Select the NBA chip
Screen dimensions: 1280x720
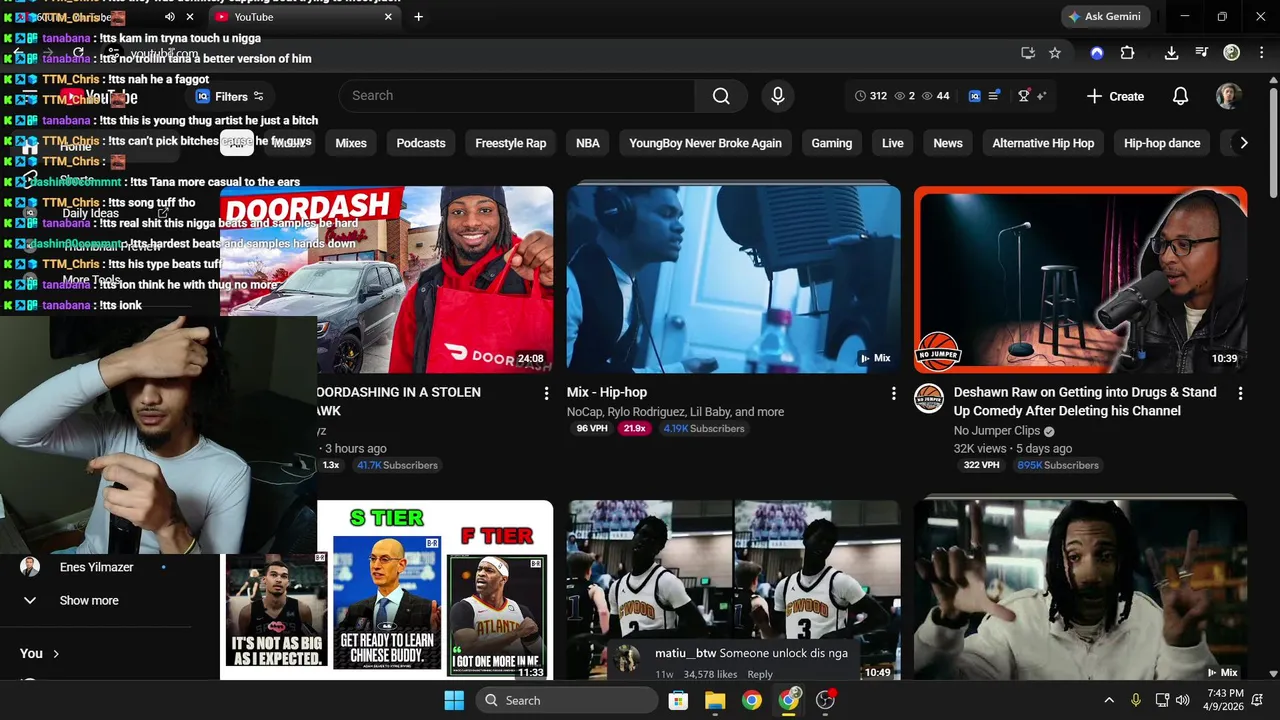click(588, 143)
